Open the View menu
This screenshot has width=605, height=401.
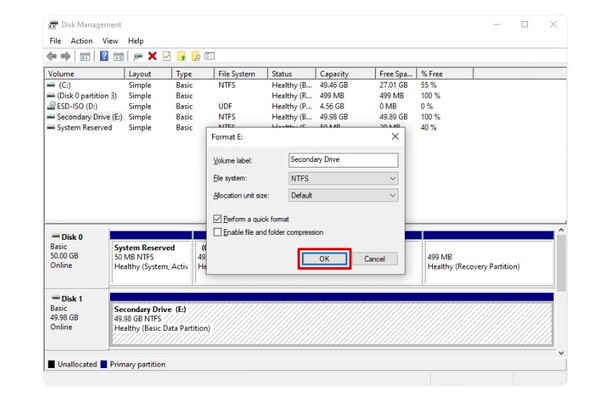pyautogui.click(x=110, y=41)
